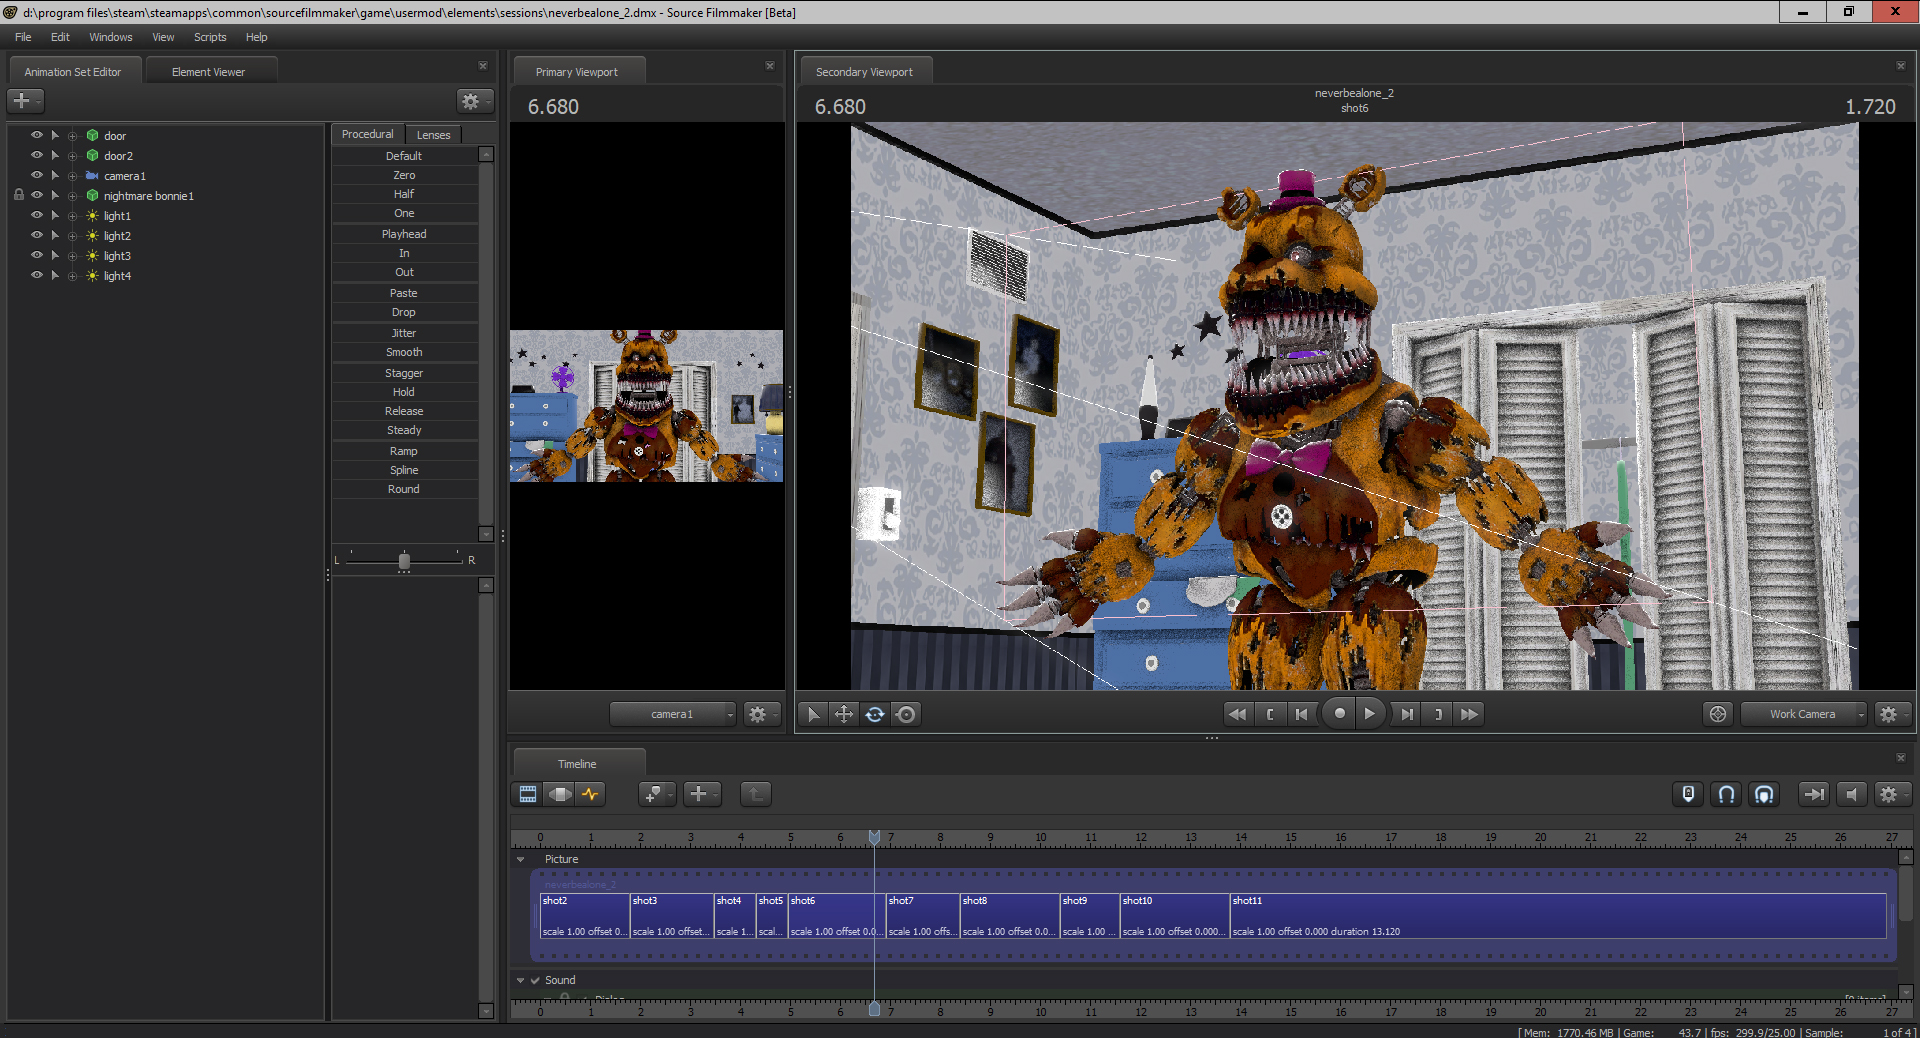
Task: Click the timeline add clip plus button
Action: click(702, 794)
